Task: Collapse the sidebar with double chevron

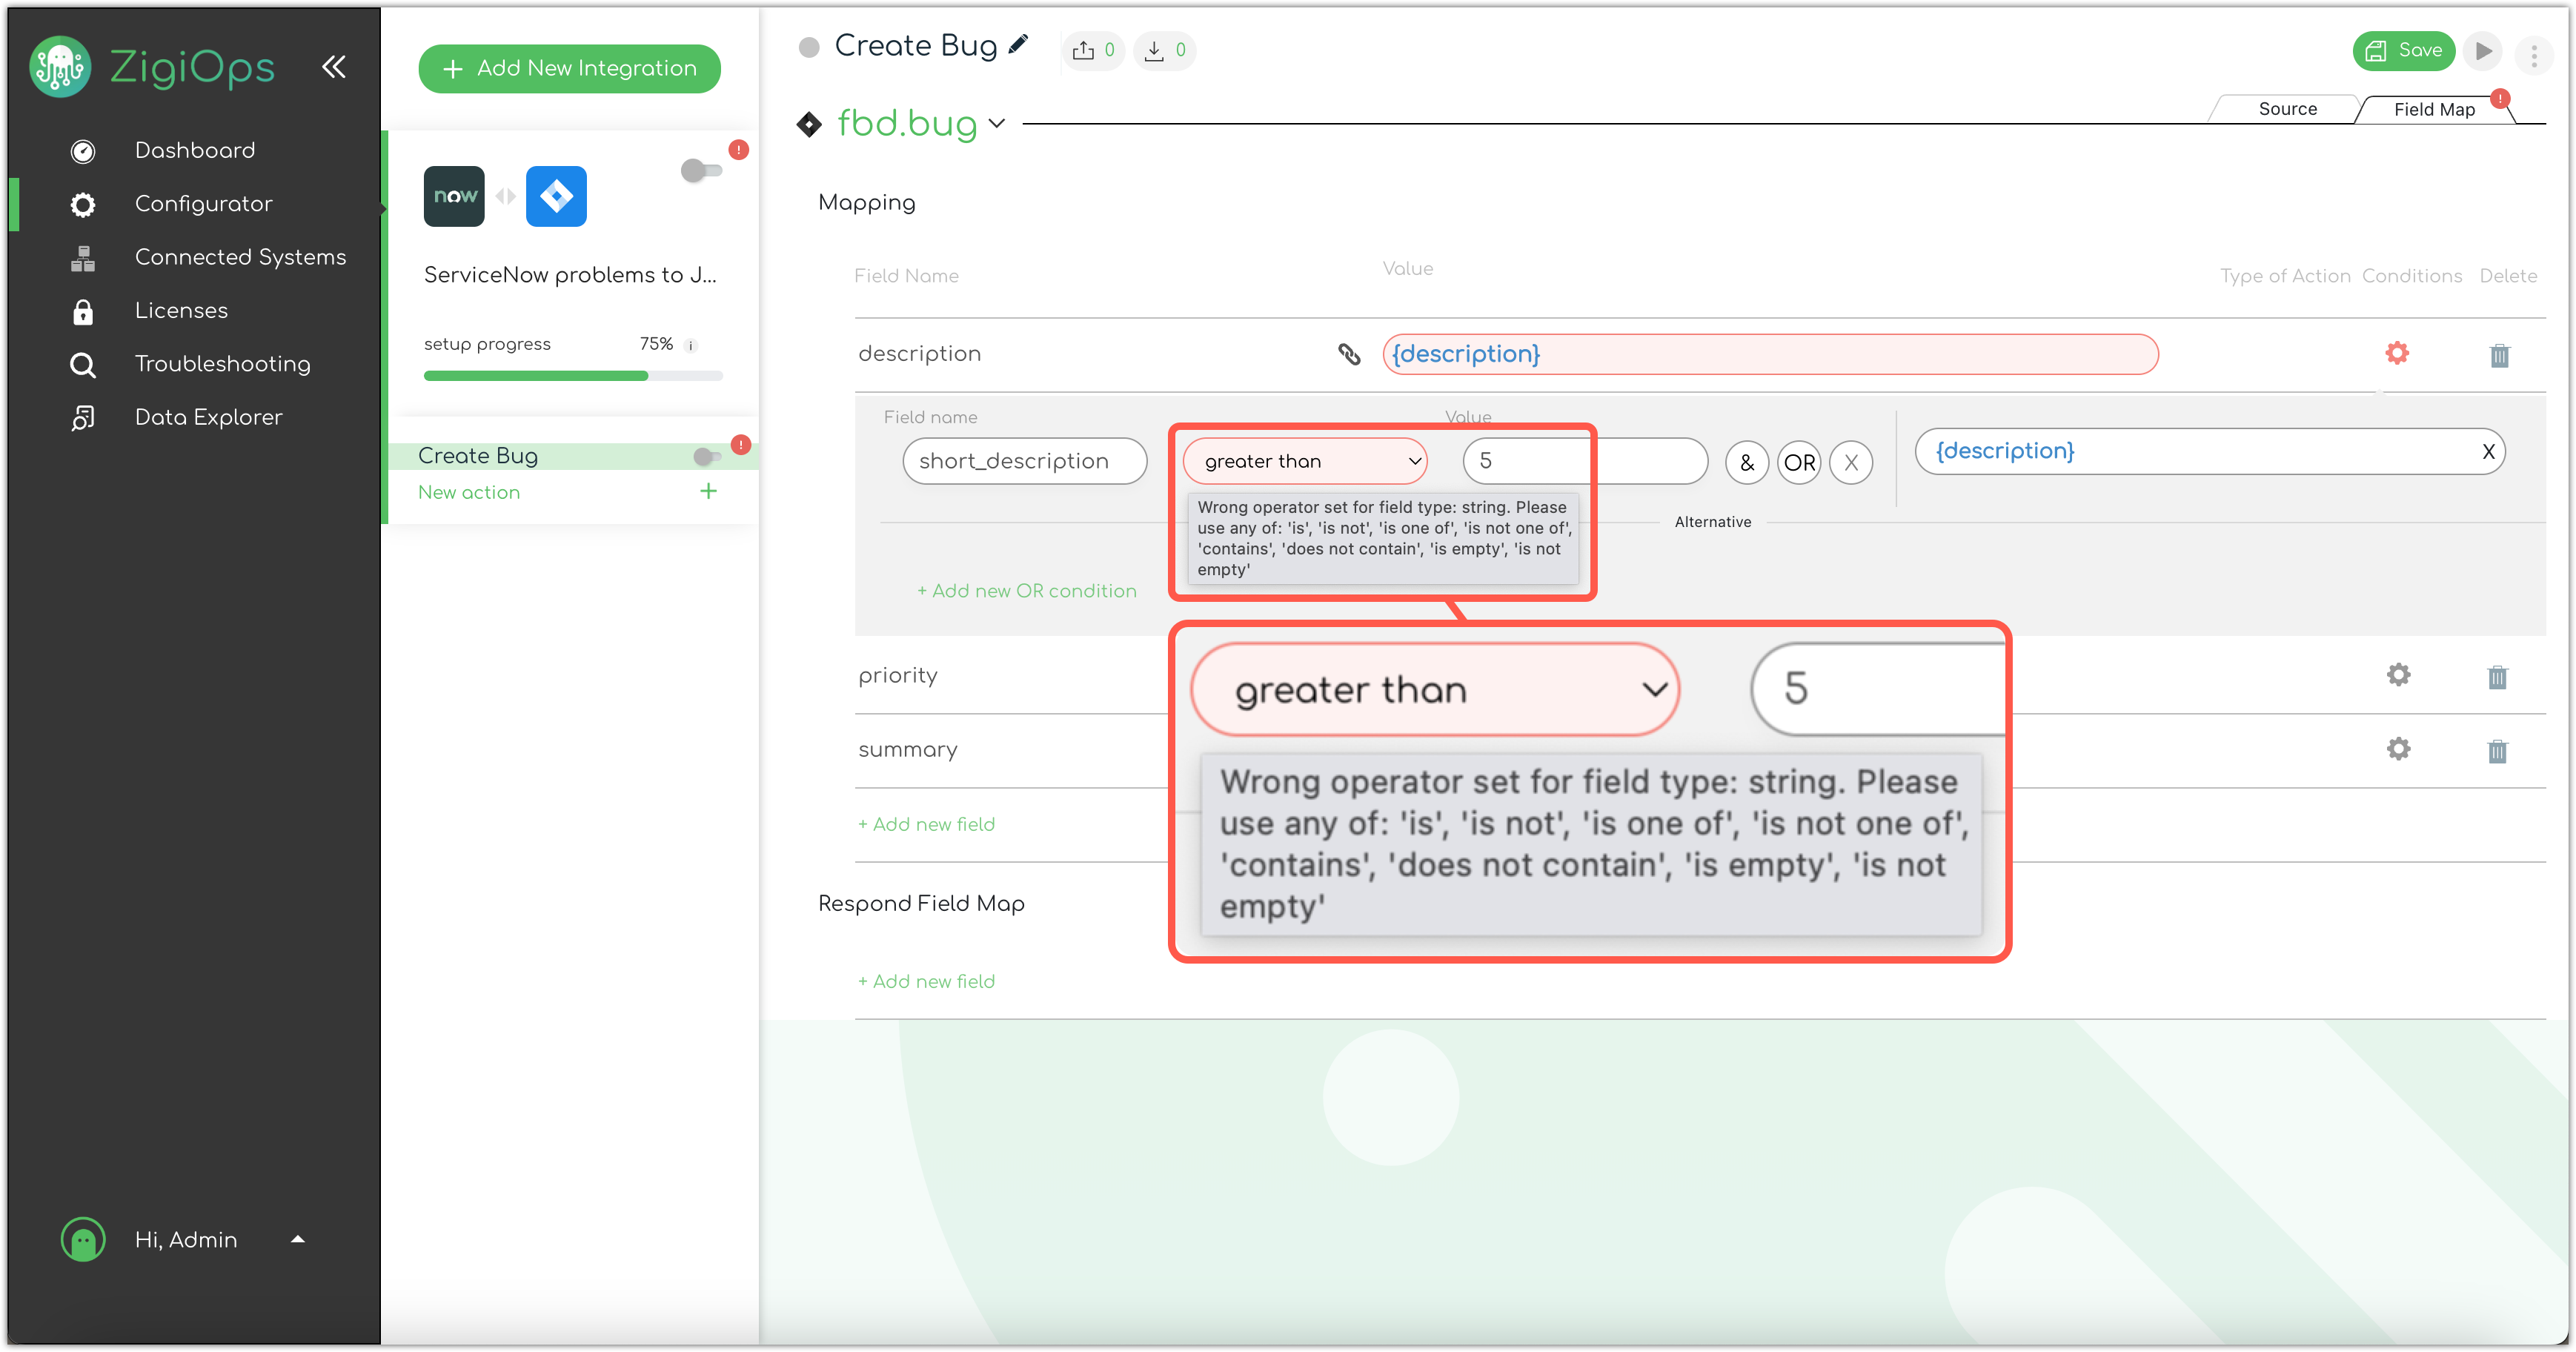Action: pos(334,67)
